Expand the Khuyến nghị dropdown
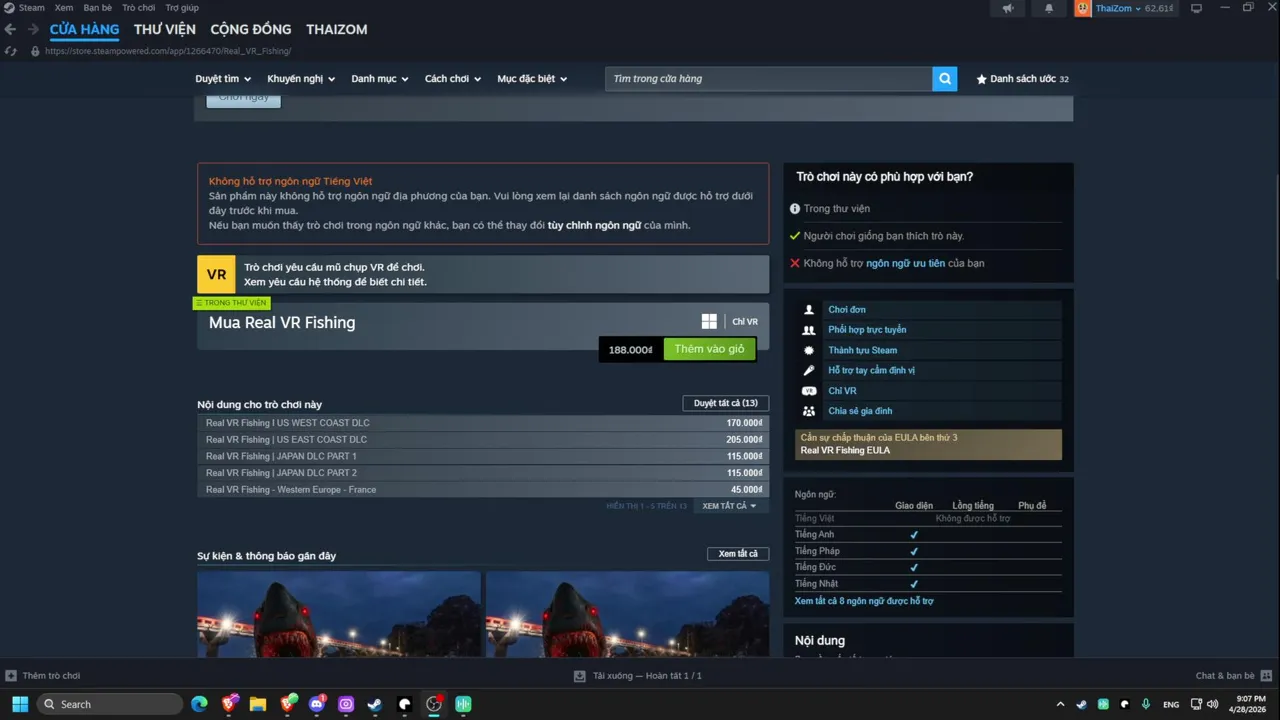Image resolution: width=1280 pixels, height=720 pixels. 301,79
